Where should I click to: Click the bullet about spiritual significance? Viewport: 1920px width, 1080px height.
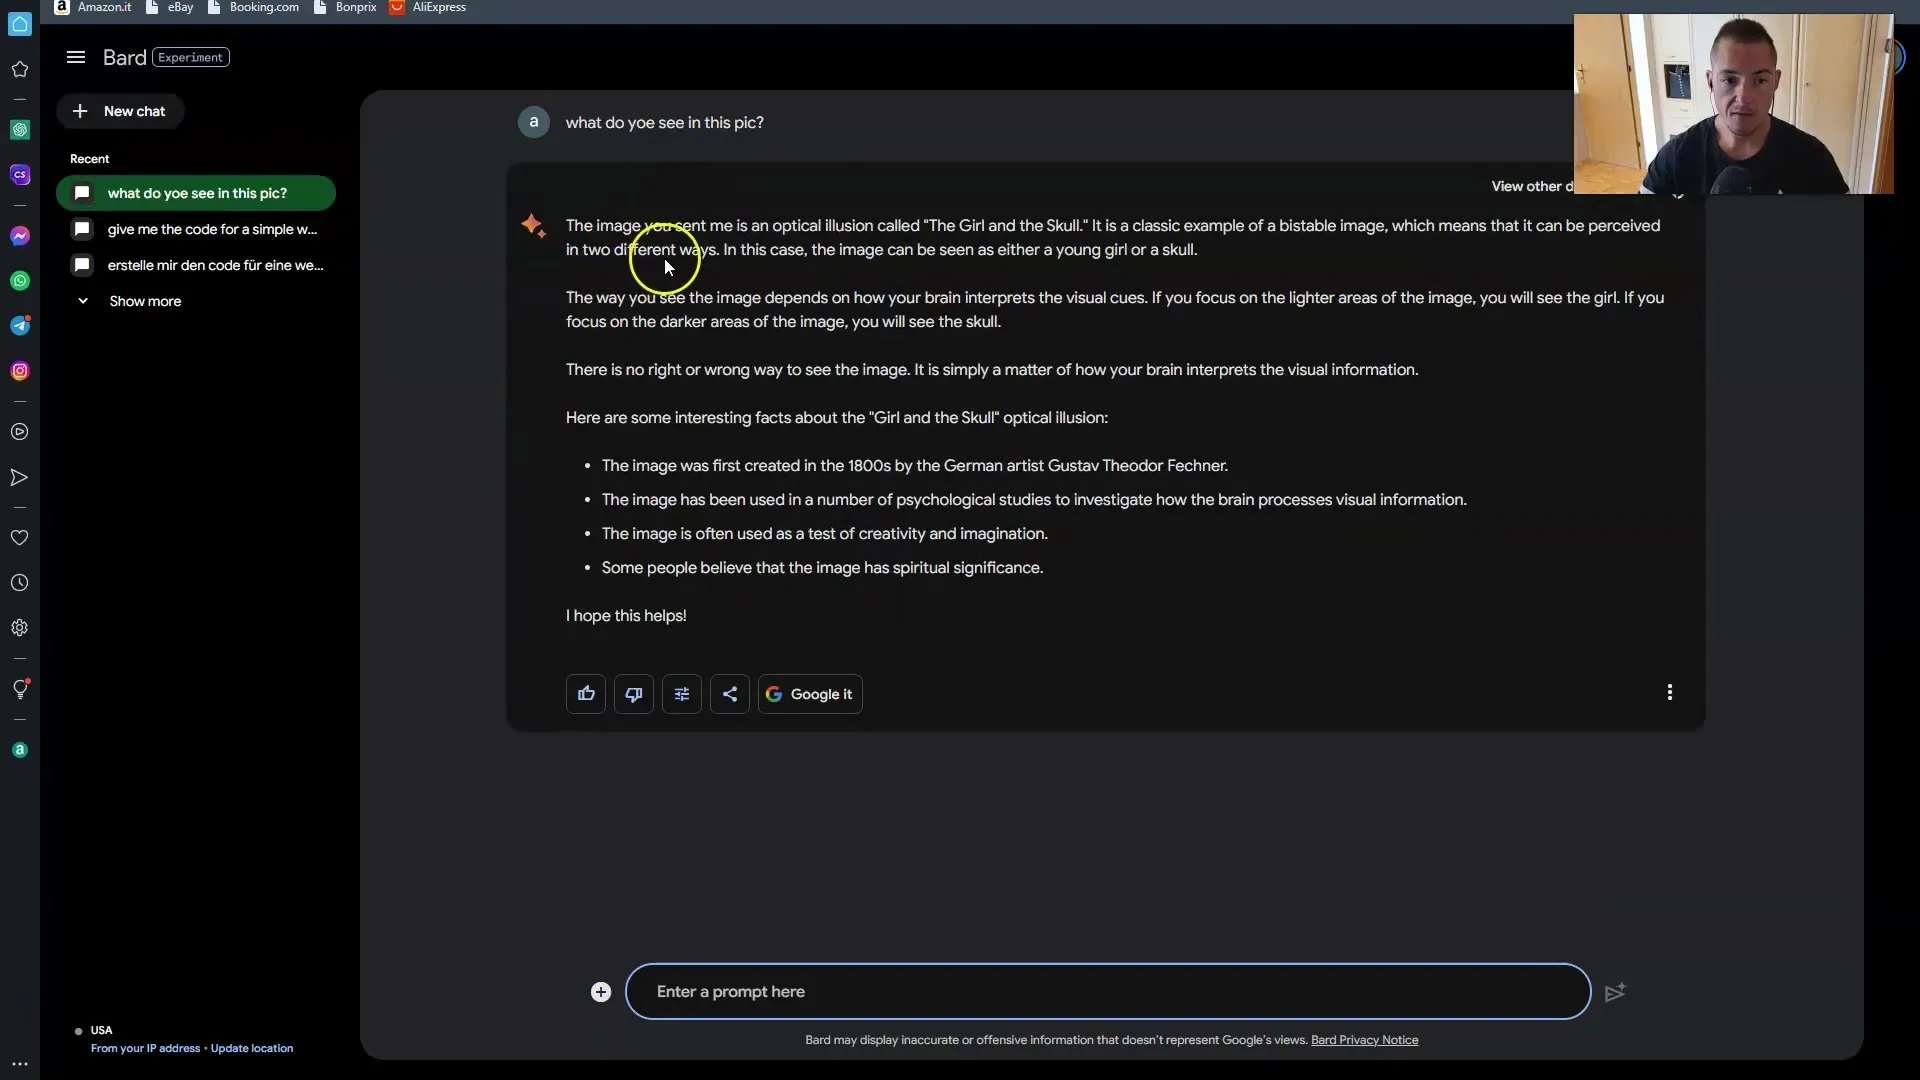(822, 568)
